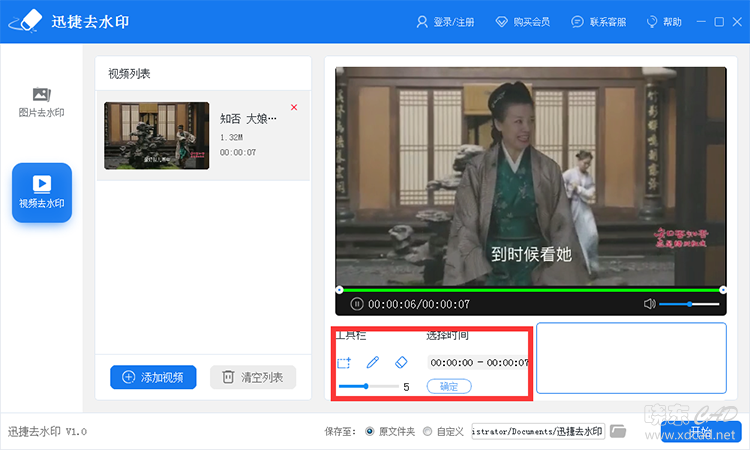Switch to the 视频去水印 video tab
The height and width of the screenshot is (450, 750).
coord(42,193)
